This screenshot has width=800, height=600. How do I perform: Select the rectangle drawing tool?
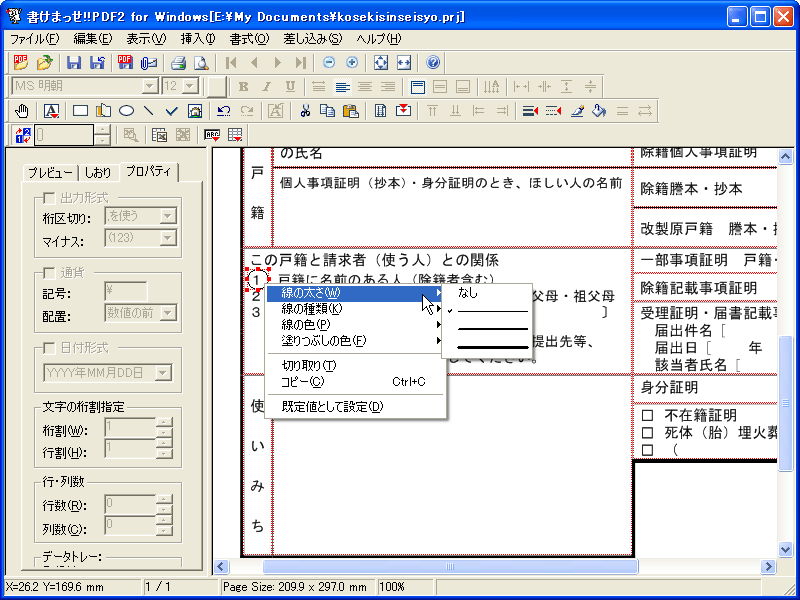point(81,111)
